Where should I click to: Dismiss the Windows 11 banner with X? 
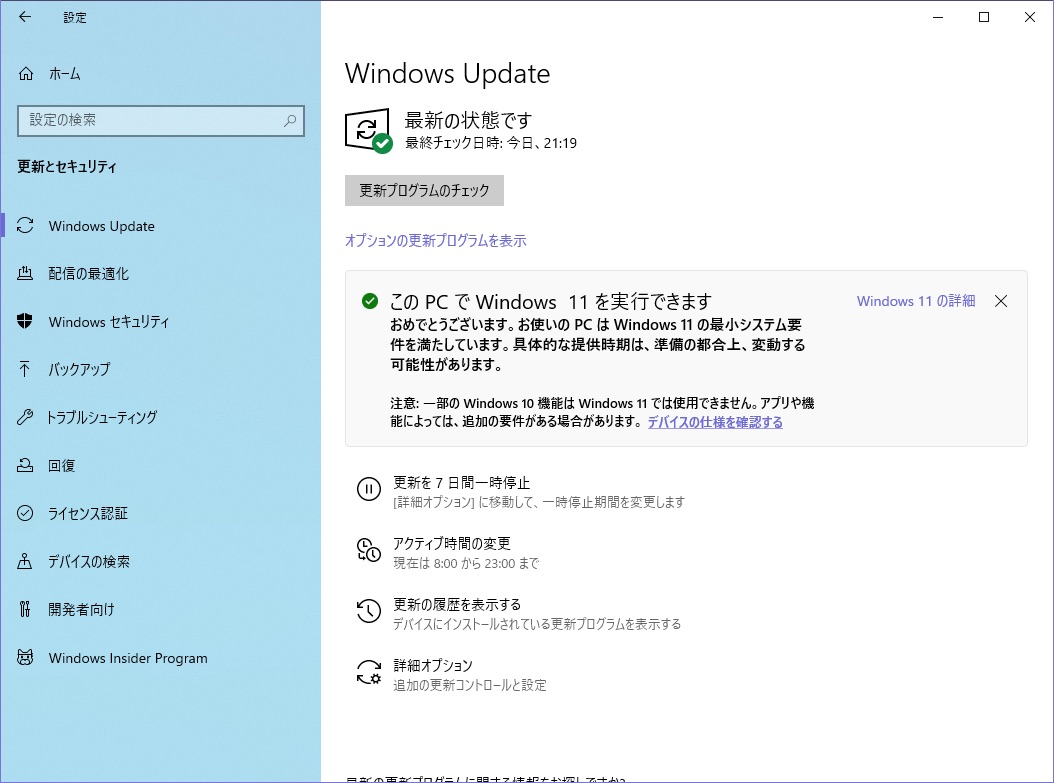click(1001, 301)
